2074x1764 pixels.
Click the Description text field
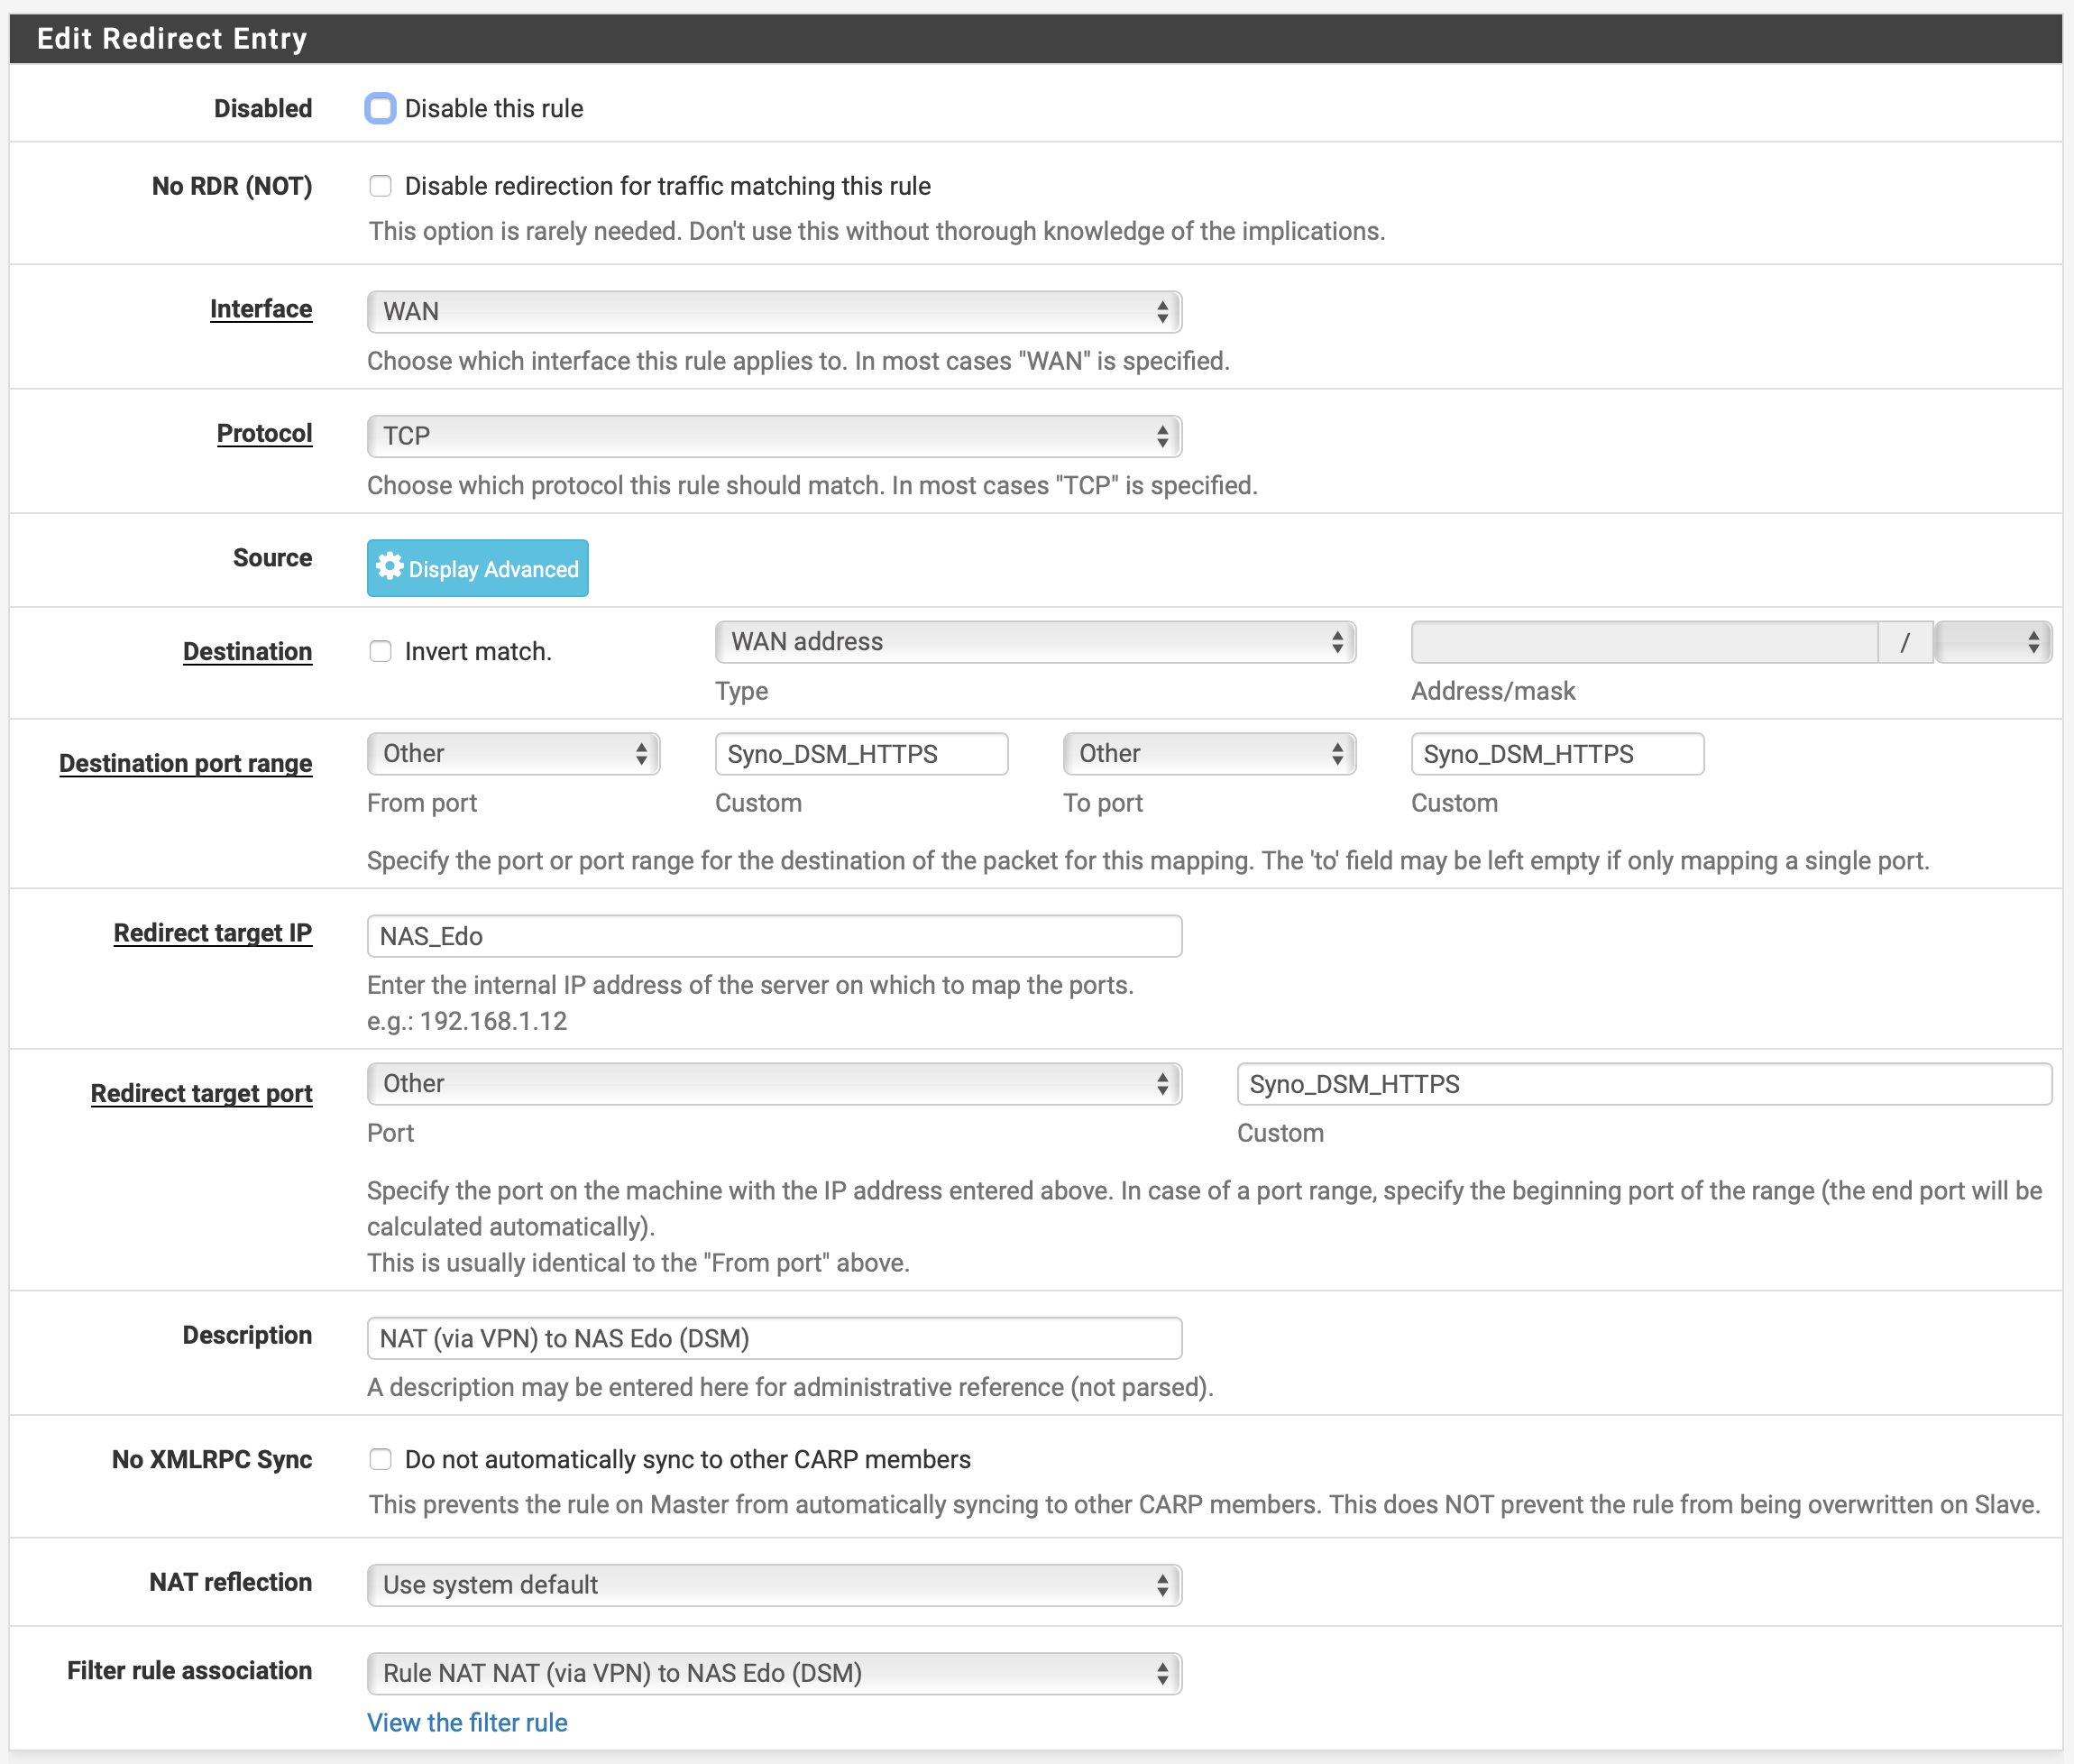click(x=773, y=1338)
